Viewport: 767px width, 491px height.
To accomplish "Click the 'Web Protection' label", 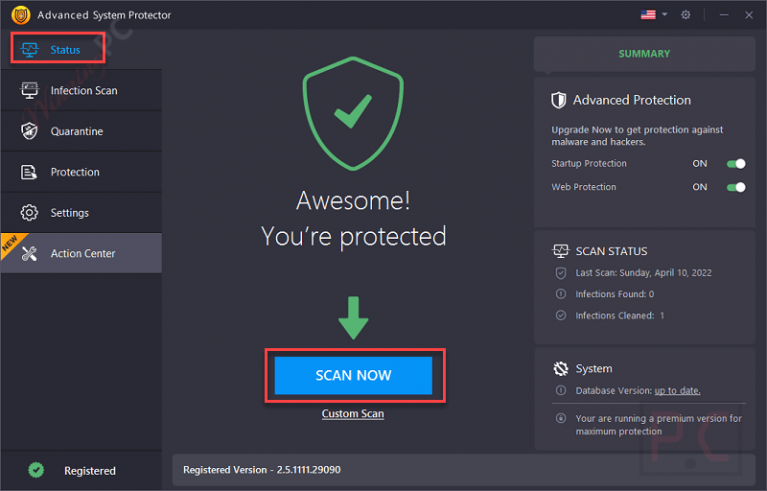I will coord(584,187).
